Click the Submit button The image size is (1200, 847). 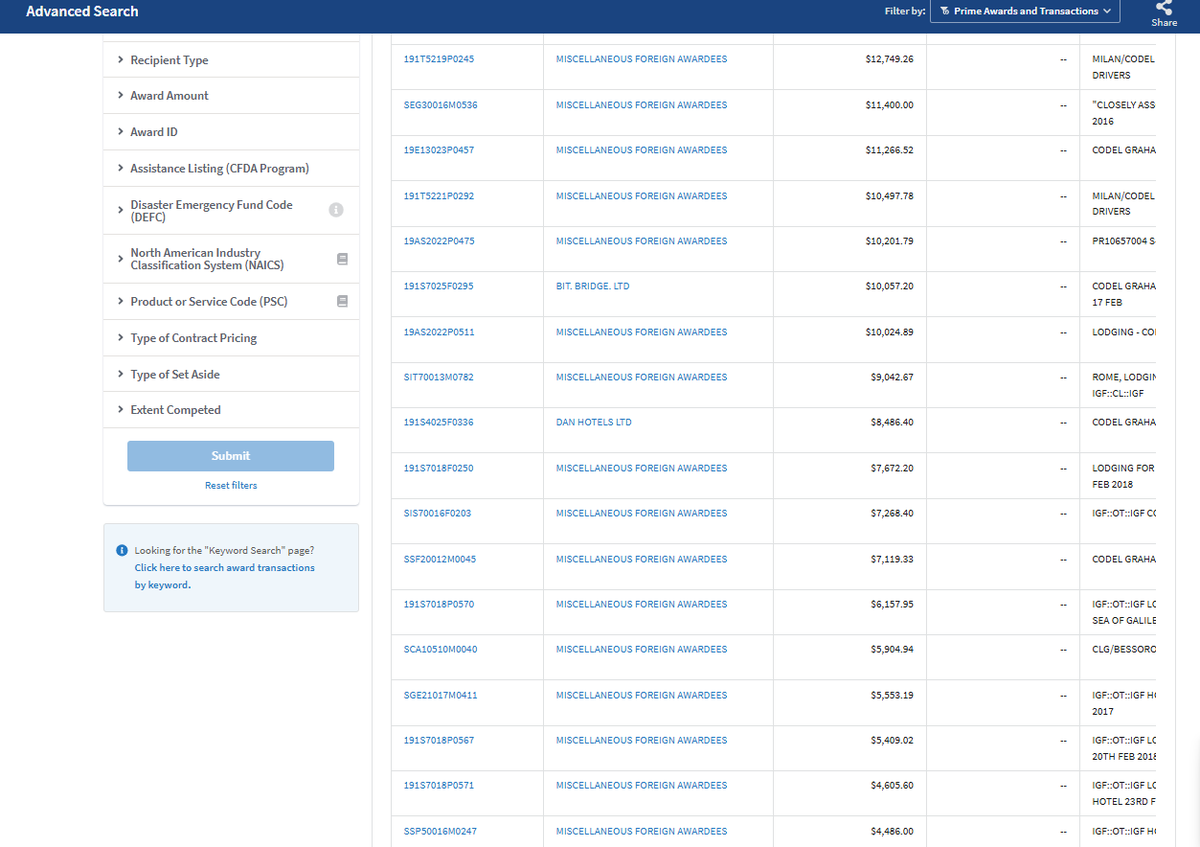(x=230, y=456)
